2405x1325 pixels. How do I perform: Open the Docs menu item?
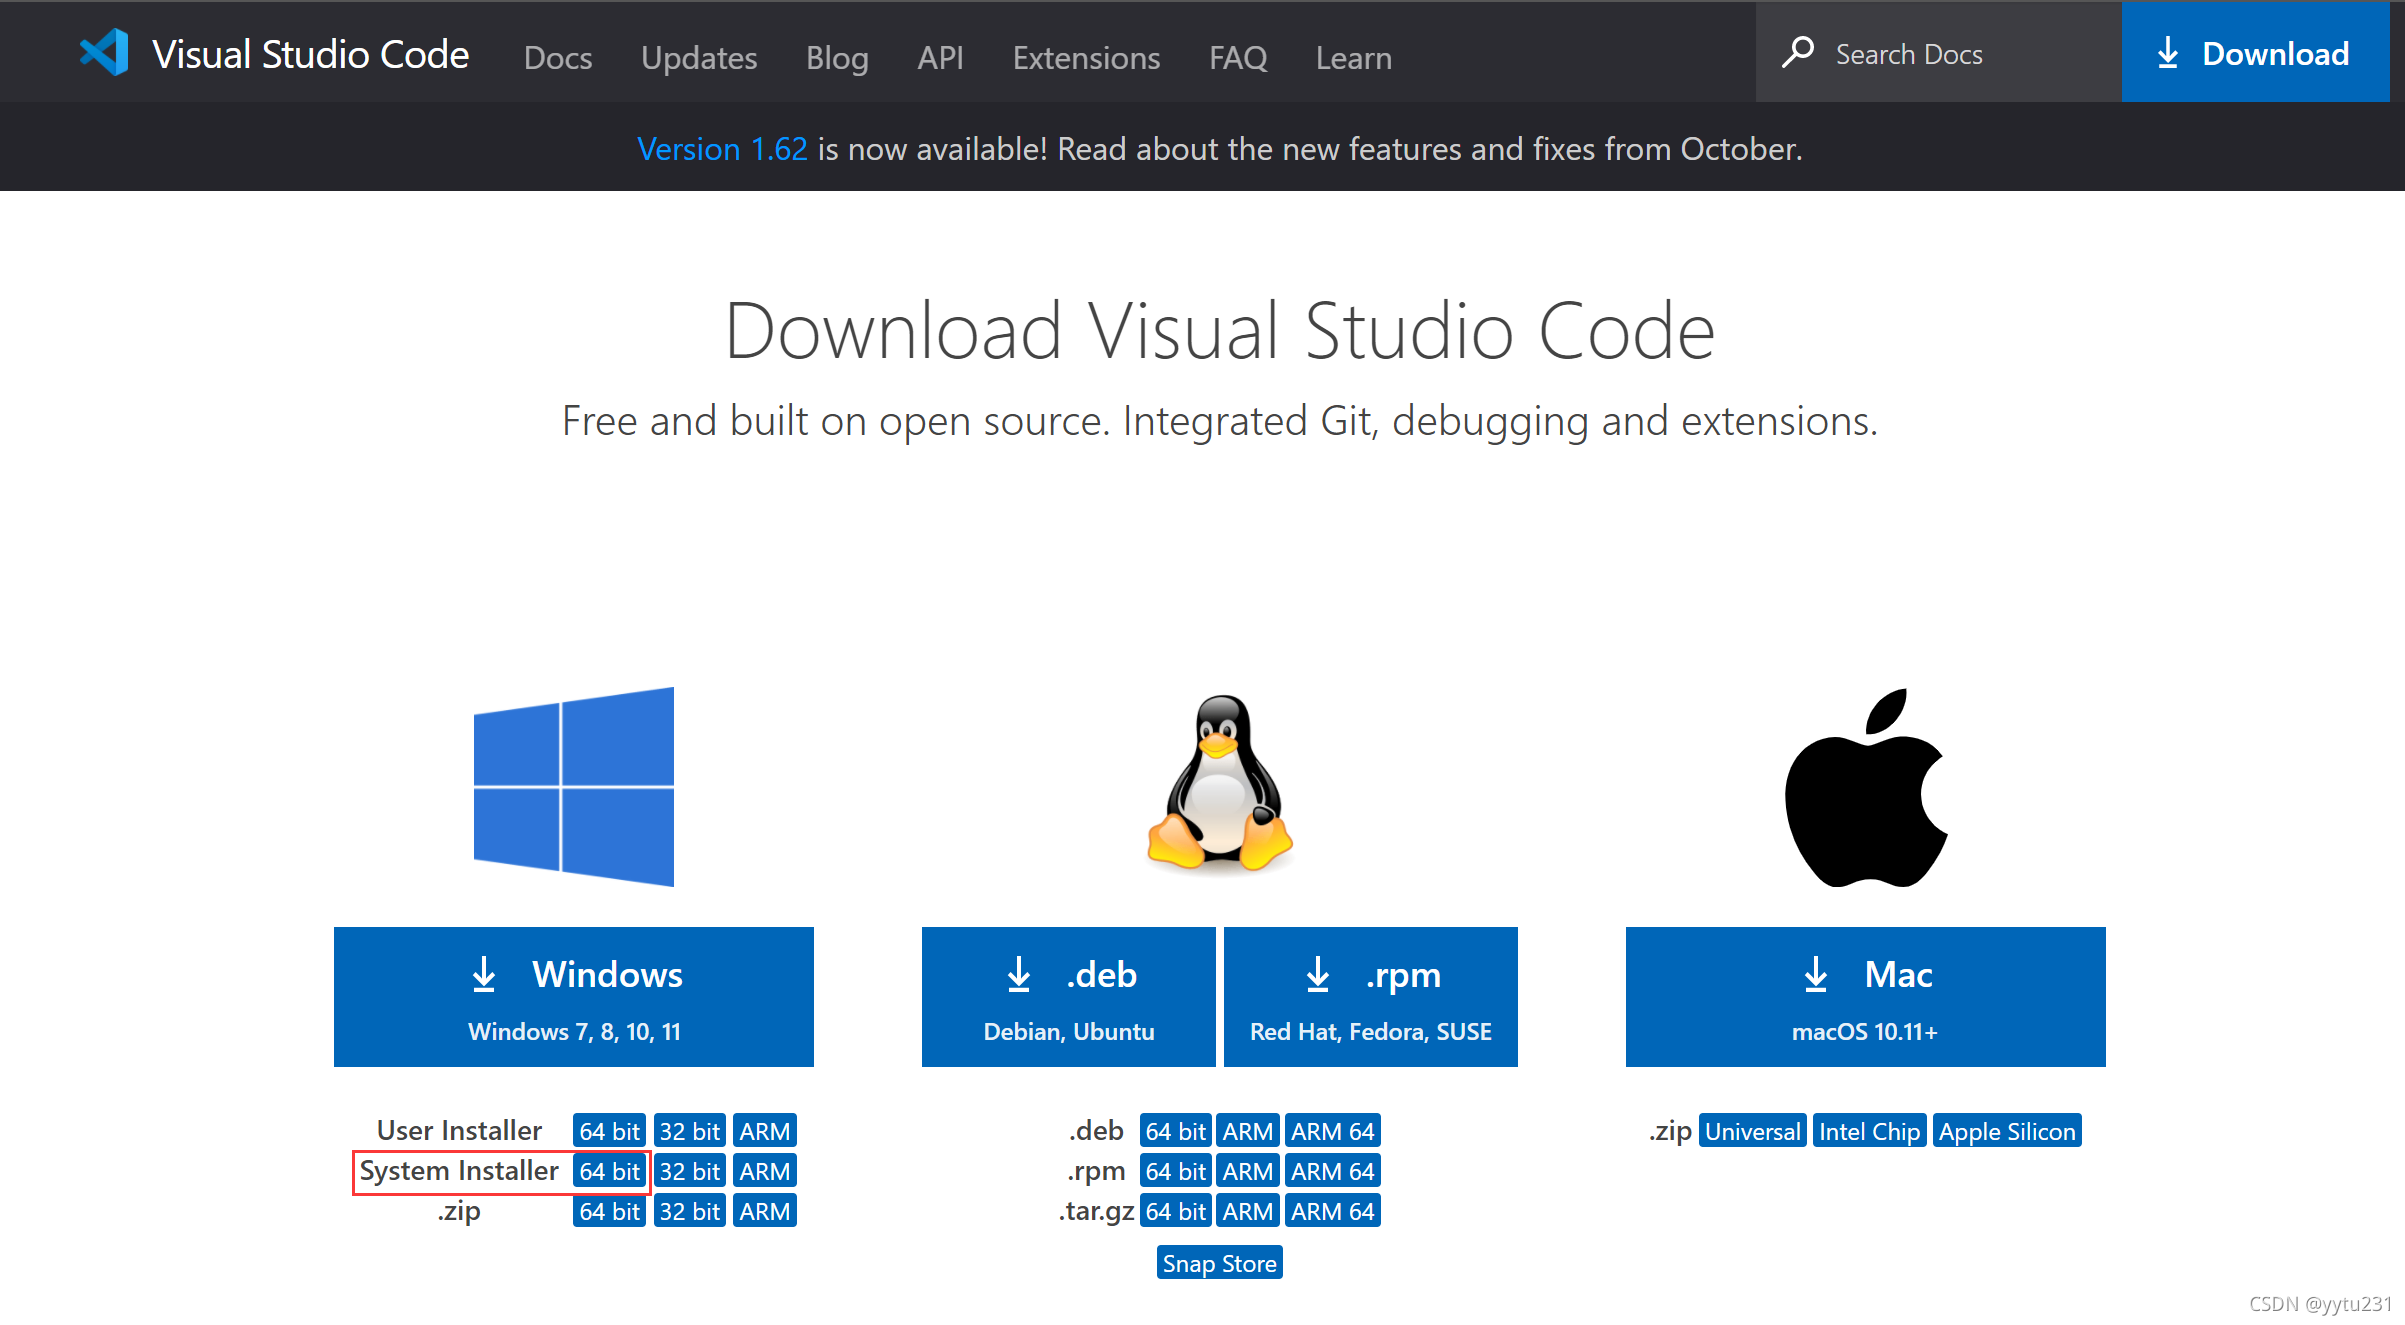pos(558,58)
